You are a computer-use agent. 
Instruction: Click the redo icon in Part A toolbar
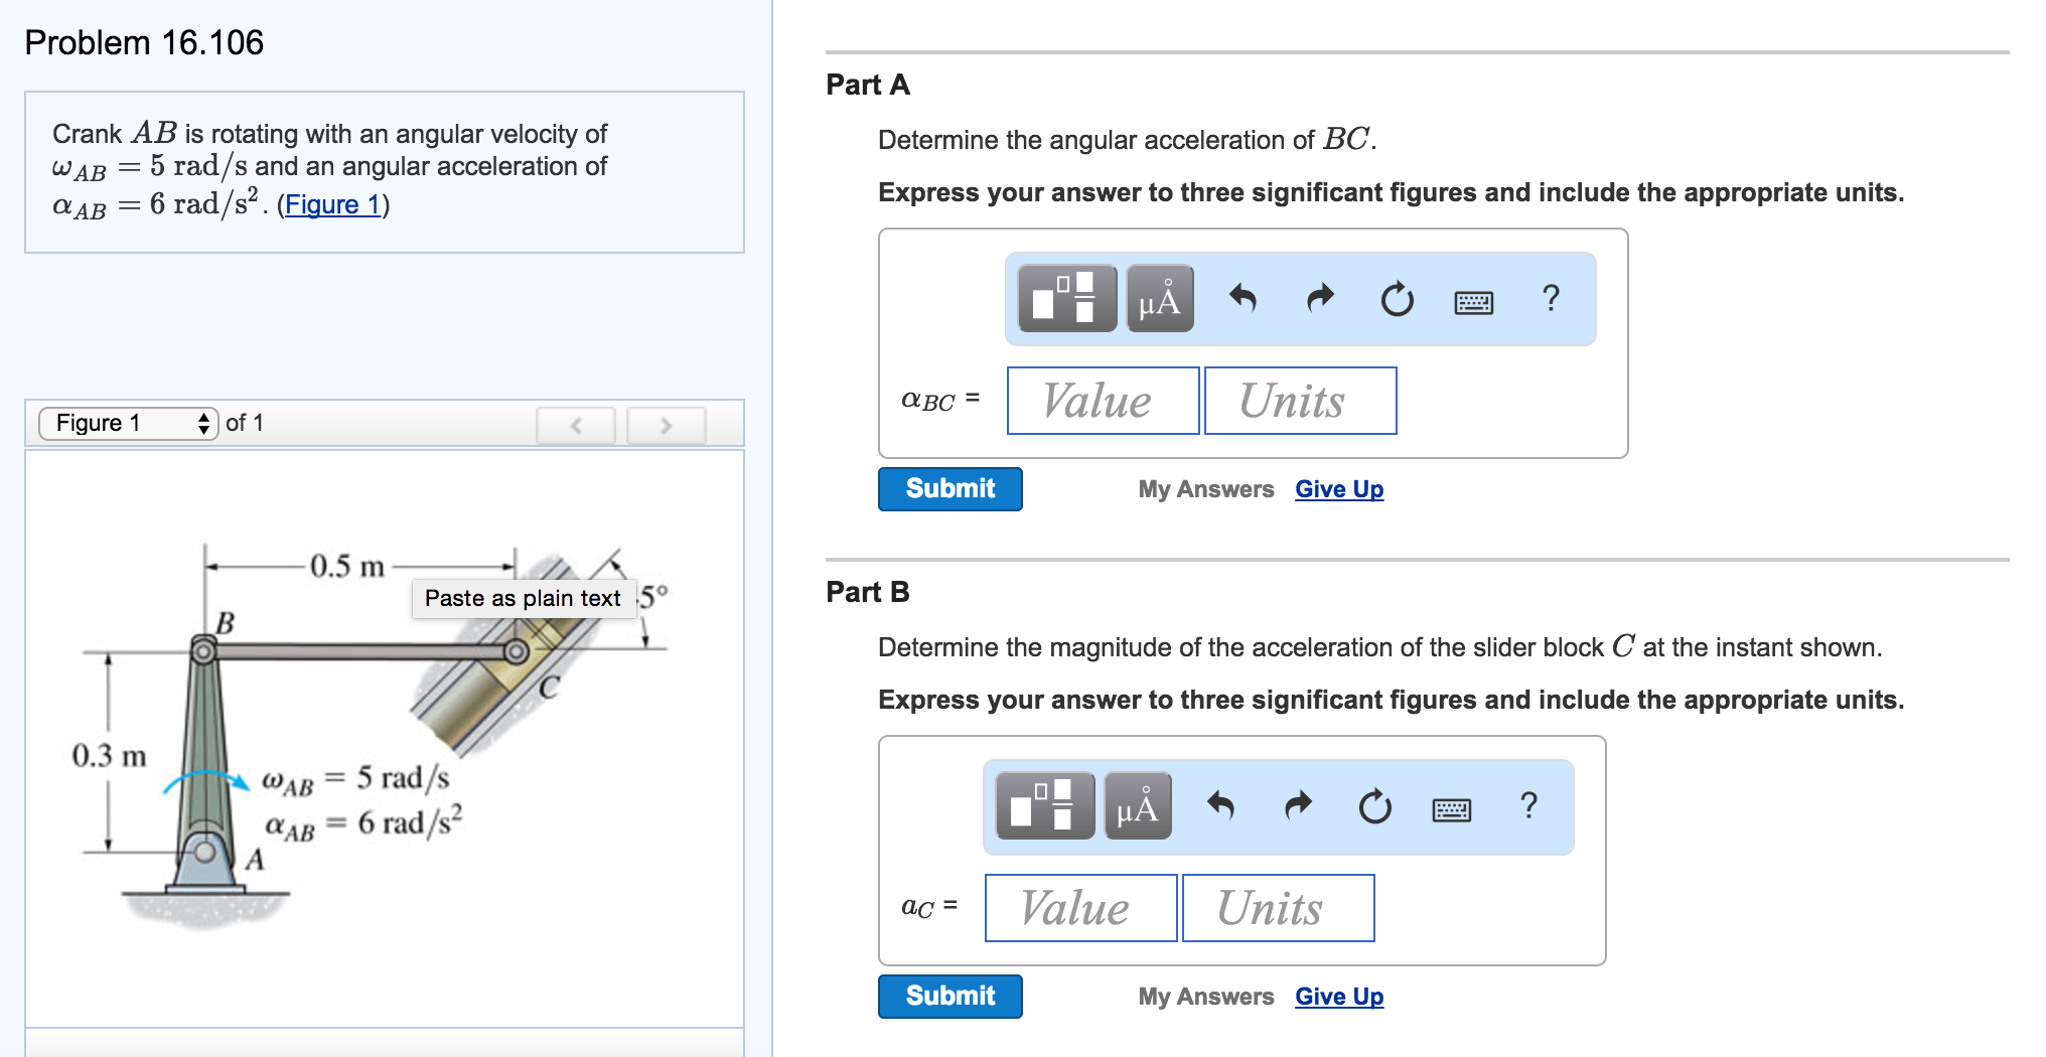1320,297
